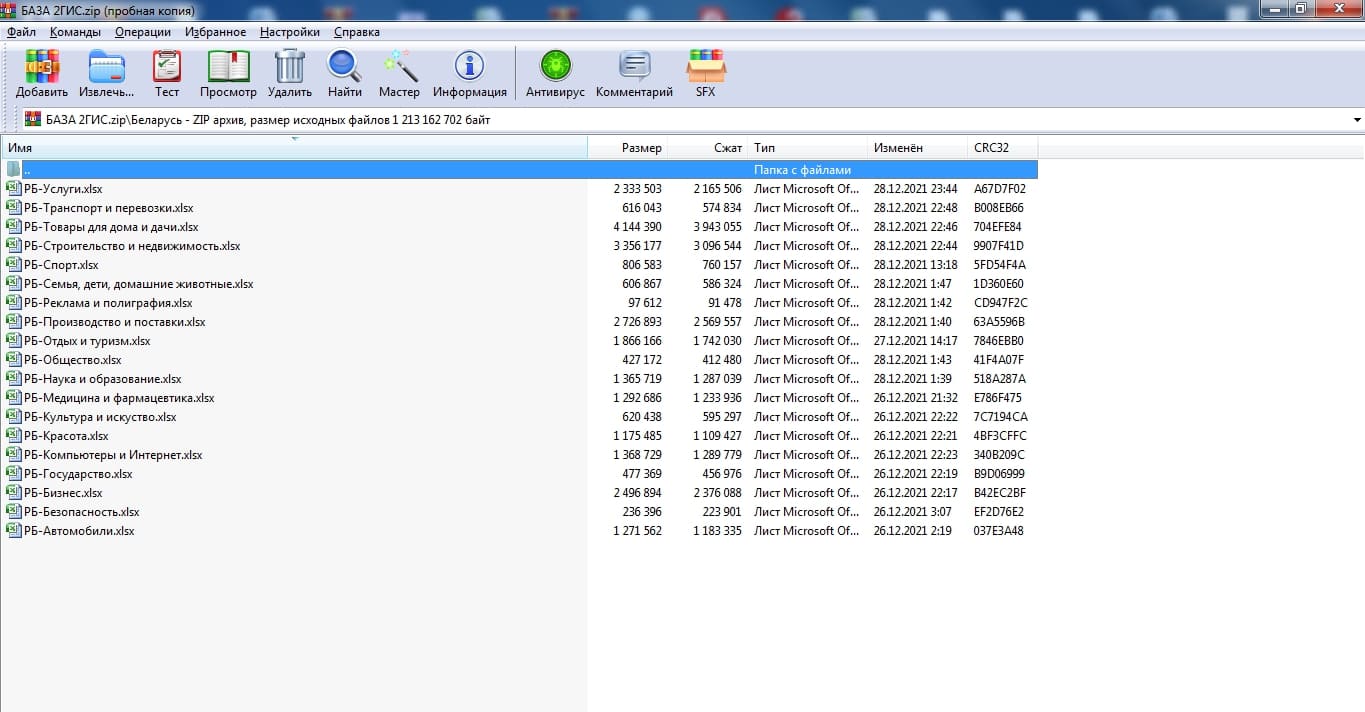Screen dimensions: 1365x712
Task: Select file РБ-Наука и образование.xlsx
Action: point(102,378)
